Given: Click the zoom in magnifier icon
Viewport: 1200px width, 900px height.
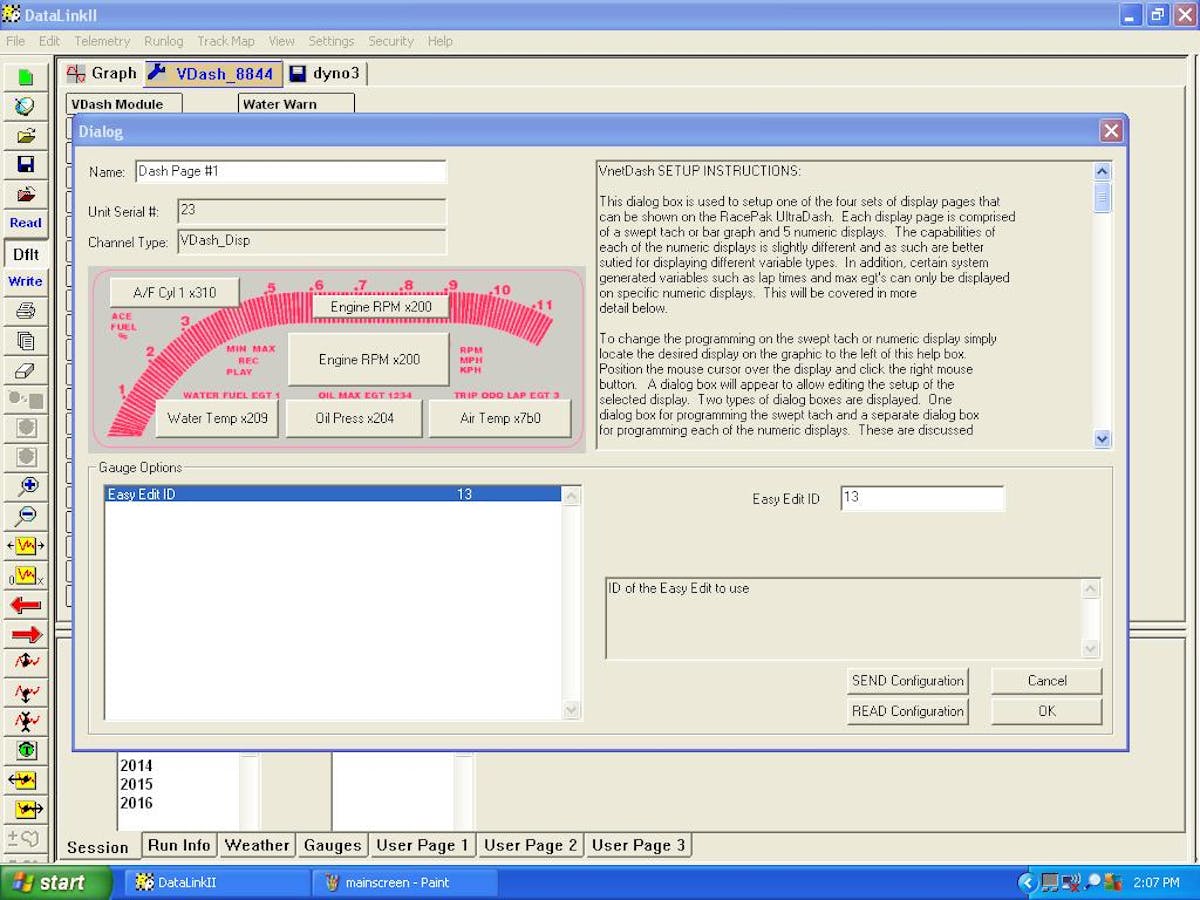Looking at the screenshot, I should pyautogui.click(x=26, y=487).
